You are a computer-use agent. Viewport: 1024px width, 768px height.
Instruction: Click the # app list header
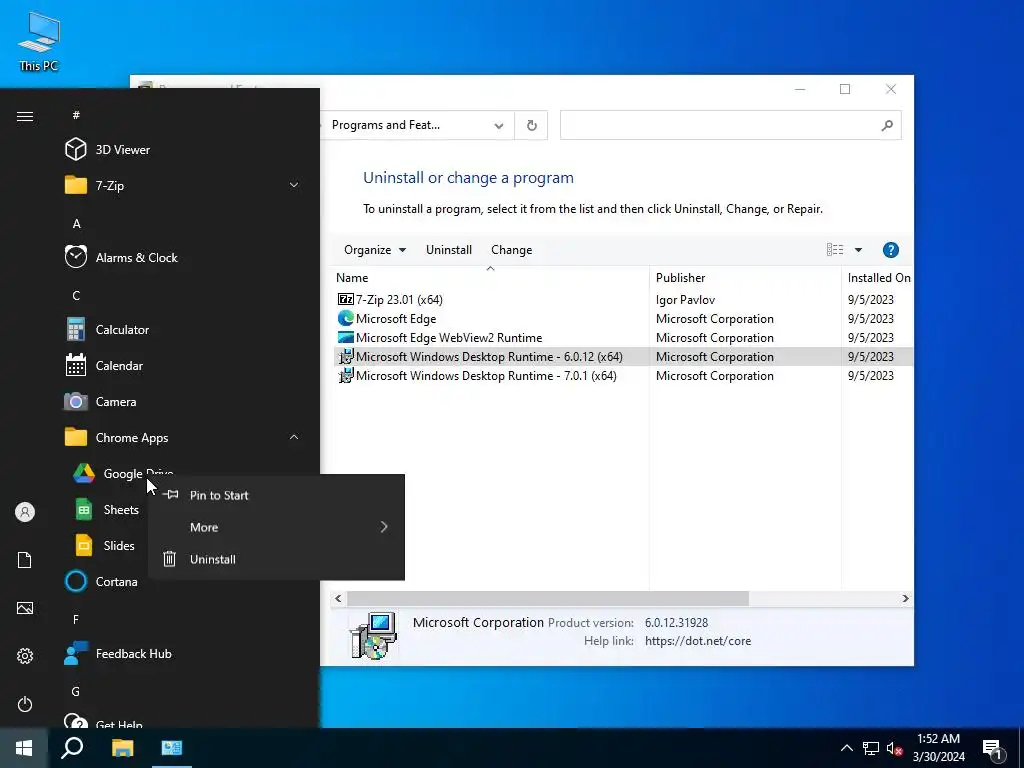point(76,115)
